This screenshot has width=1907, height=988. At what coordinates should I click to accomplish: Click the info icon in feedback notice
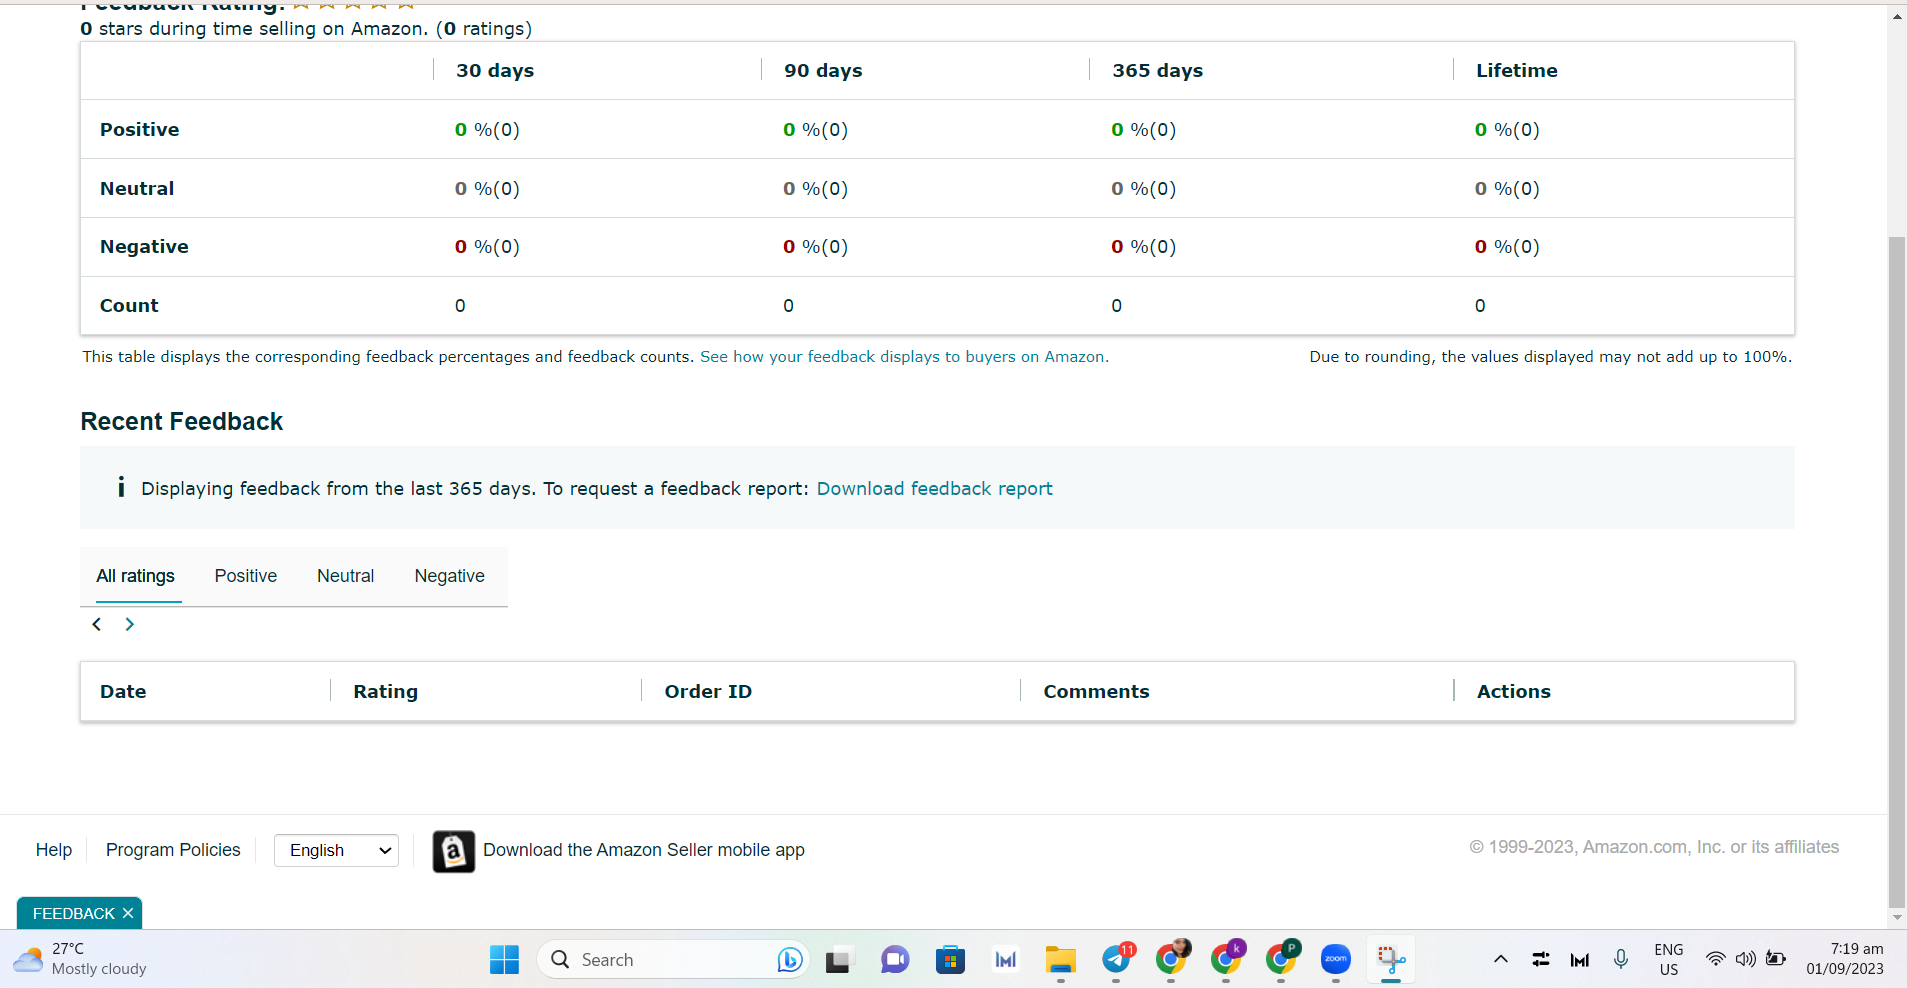pos(121,487)
